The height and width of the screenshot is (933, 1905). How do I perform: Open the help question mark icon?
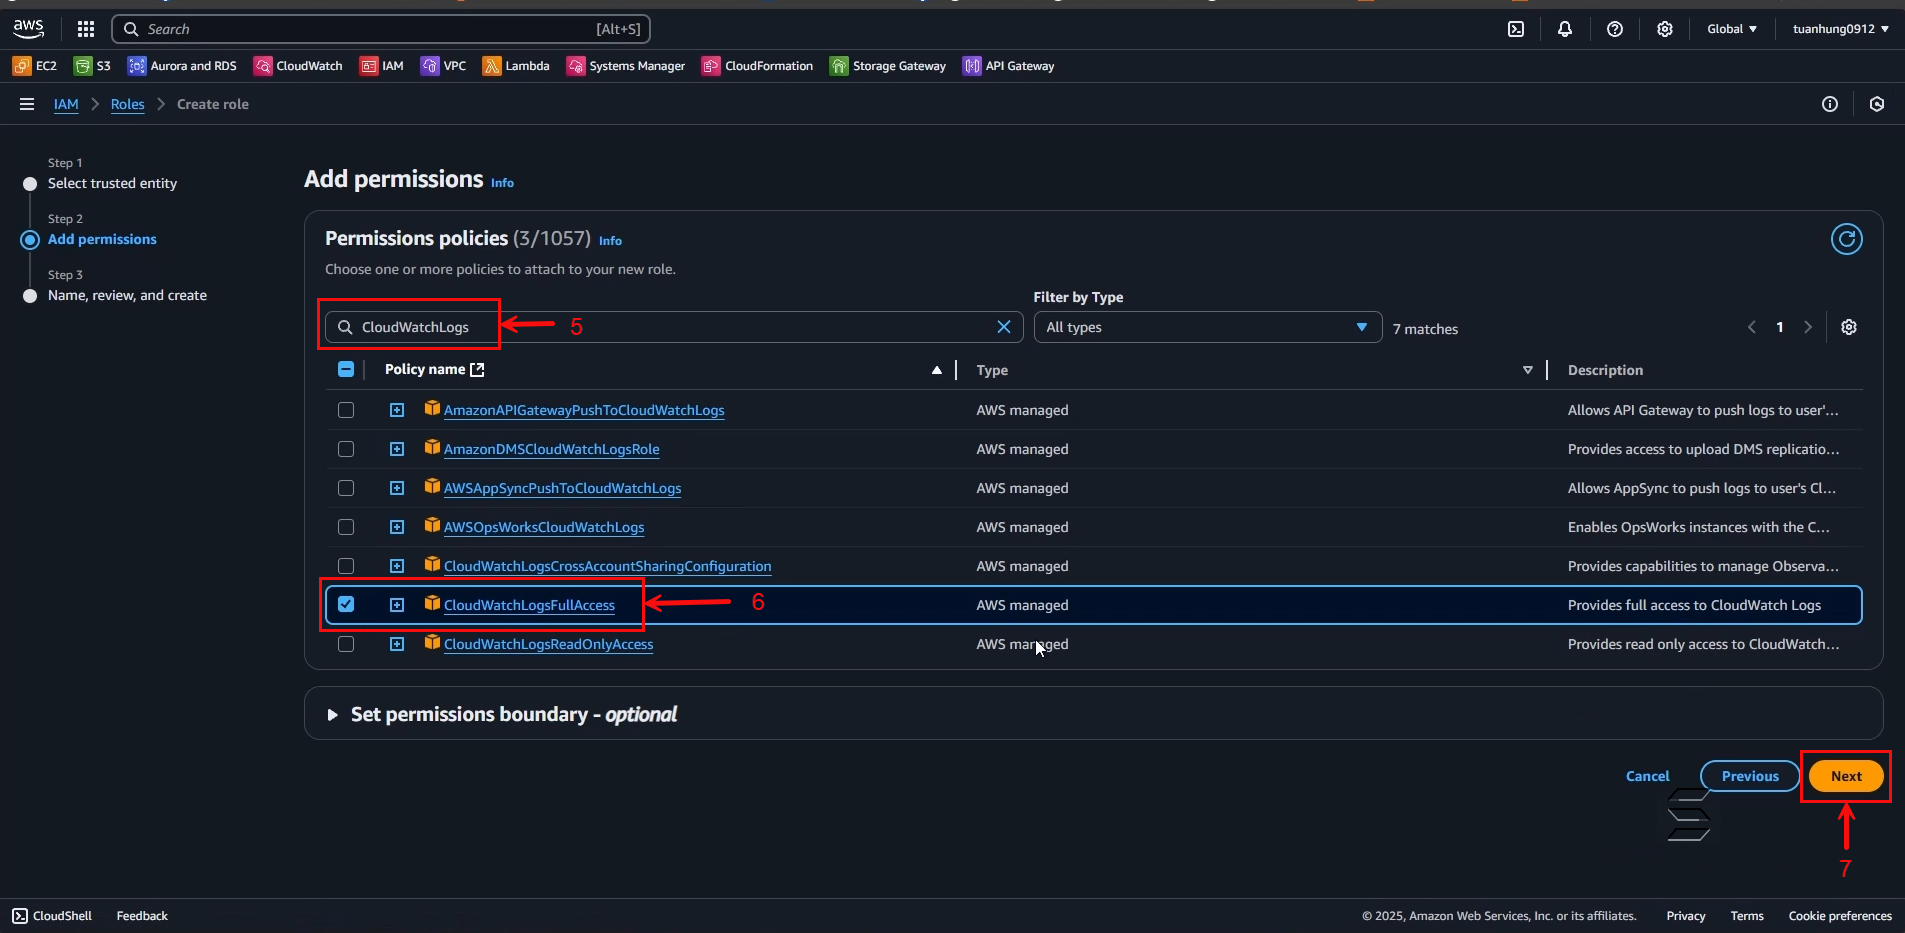click(x=1615, y=29)
